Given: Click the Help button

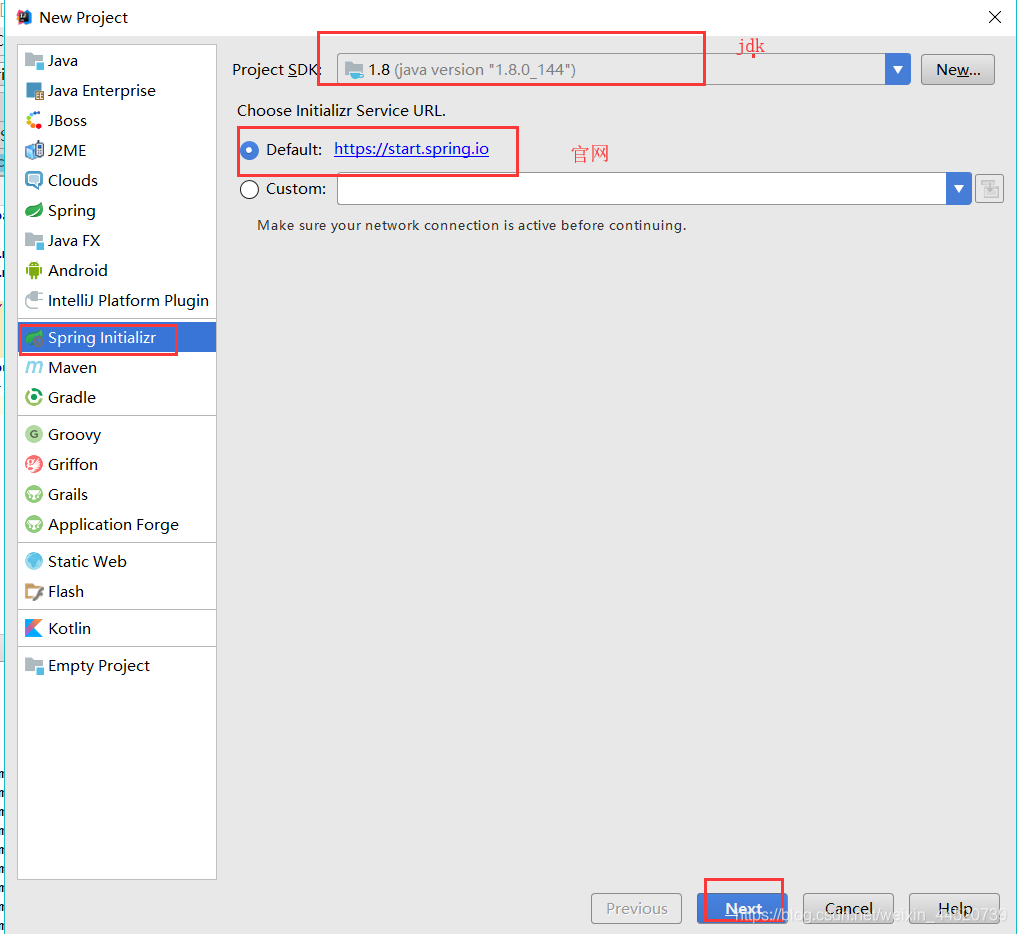Looking at the screenshot, I should (x=955, y=908).
